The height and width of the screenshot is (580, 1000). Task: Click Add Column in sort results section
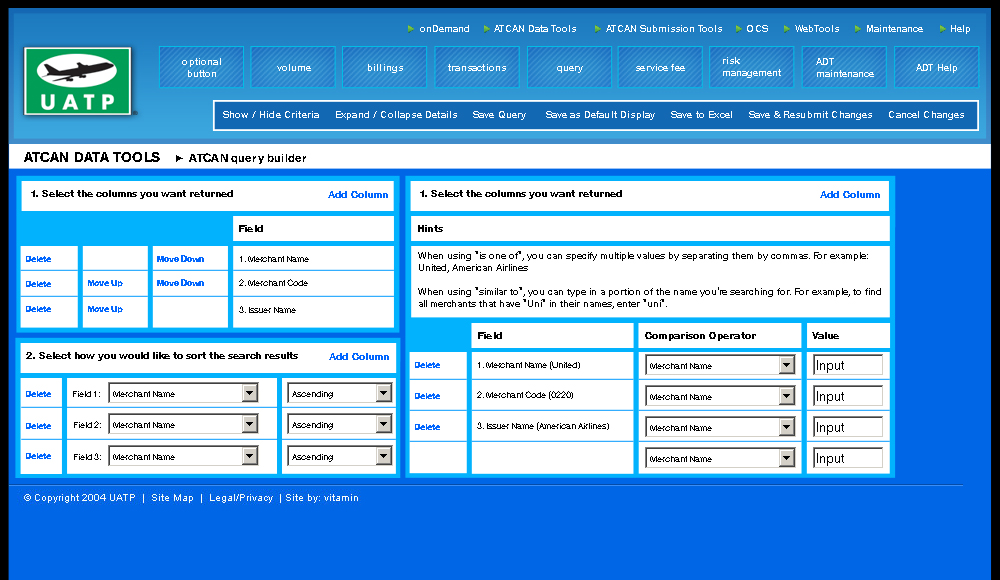(359, 357)
